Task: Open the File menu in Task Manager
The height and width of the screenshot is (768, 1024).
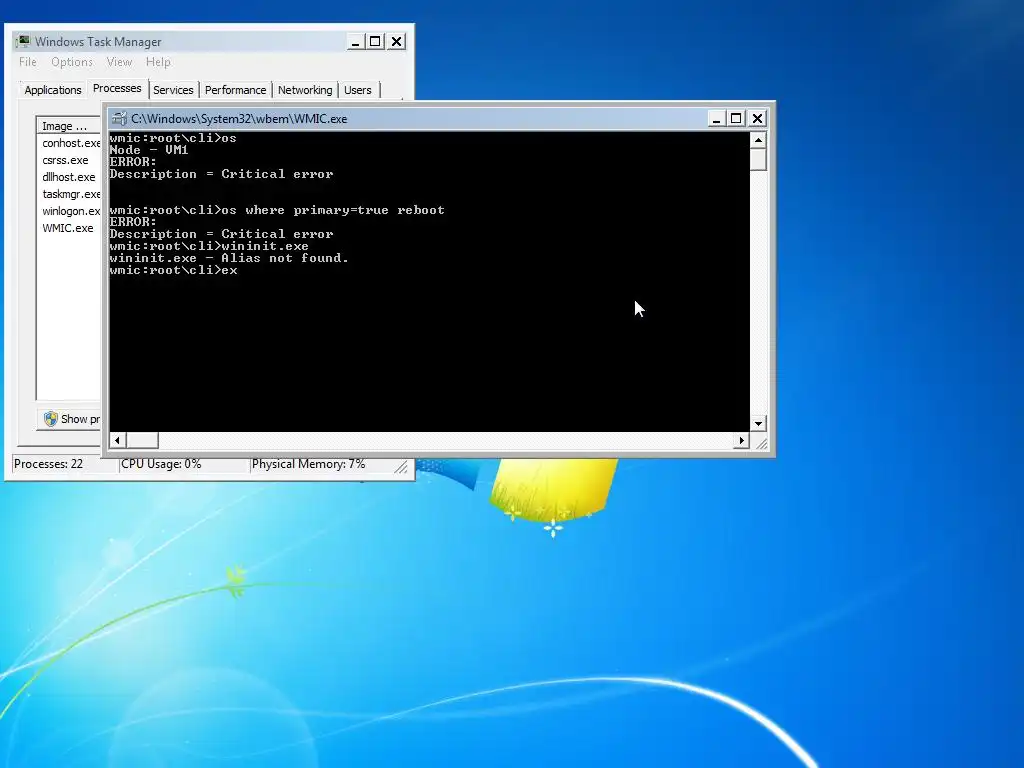Action: [x=27, y=62]
